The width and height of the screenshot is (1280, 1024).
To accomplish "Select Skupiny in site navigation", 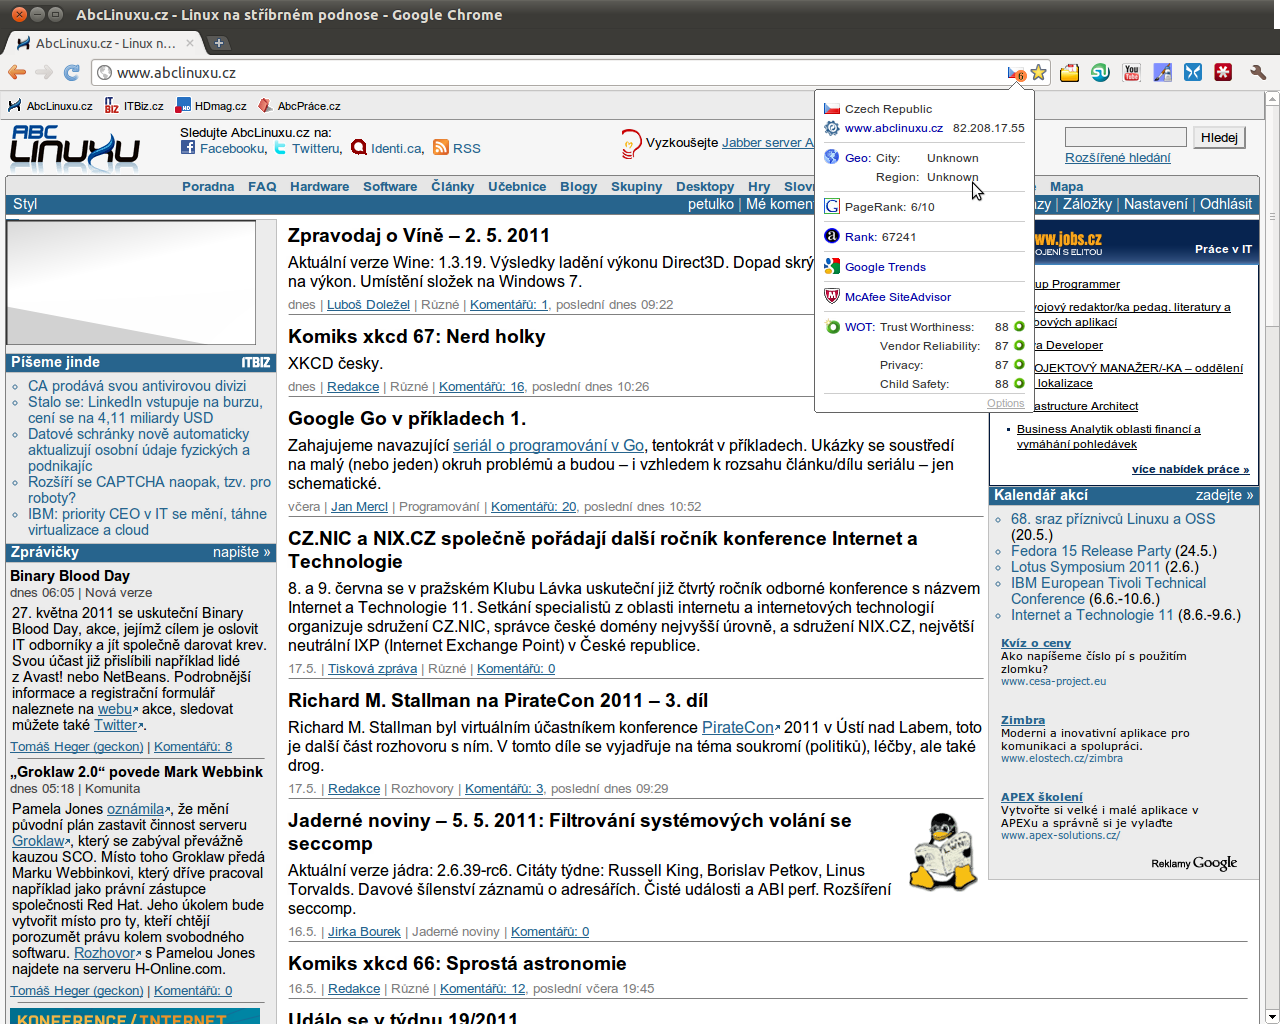I will coord(636,187).
